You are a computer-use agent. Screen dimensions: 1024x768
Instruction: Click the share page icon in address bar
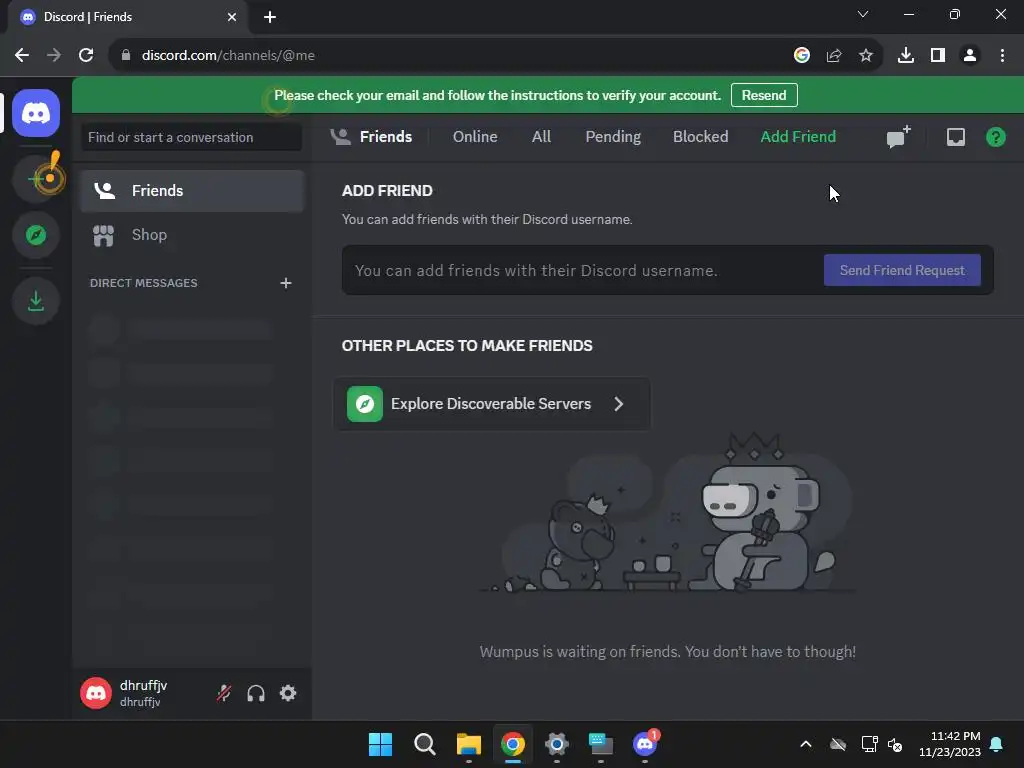click(x=833, y=56)
